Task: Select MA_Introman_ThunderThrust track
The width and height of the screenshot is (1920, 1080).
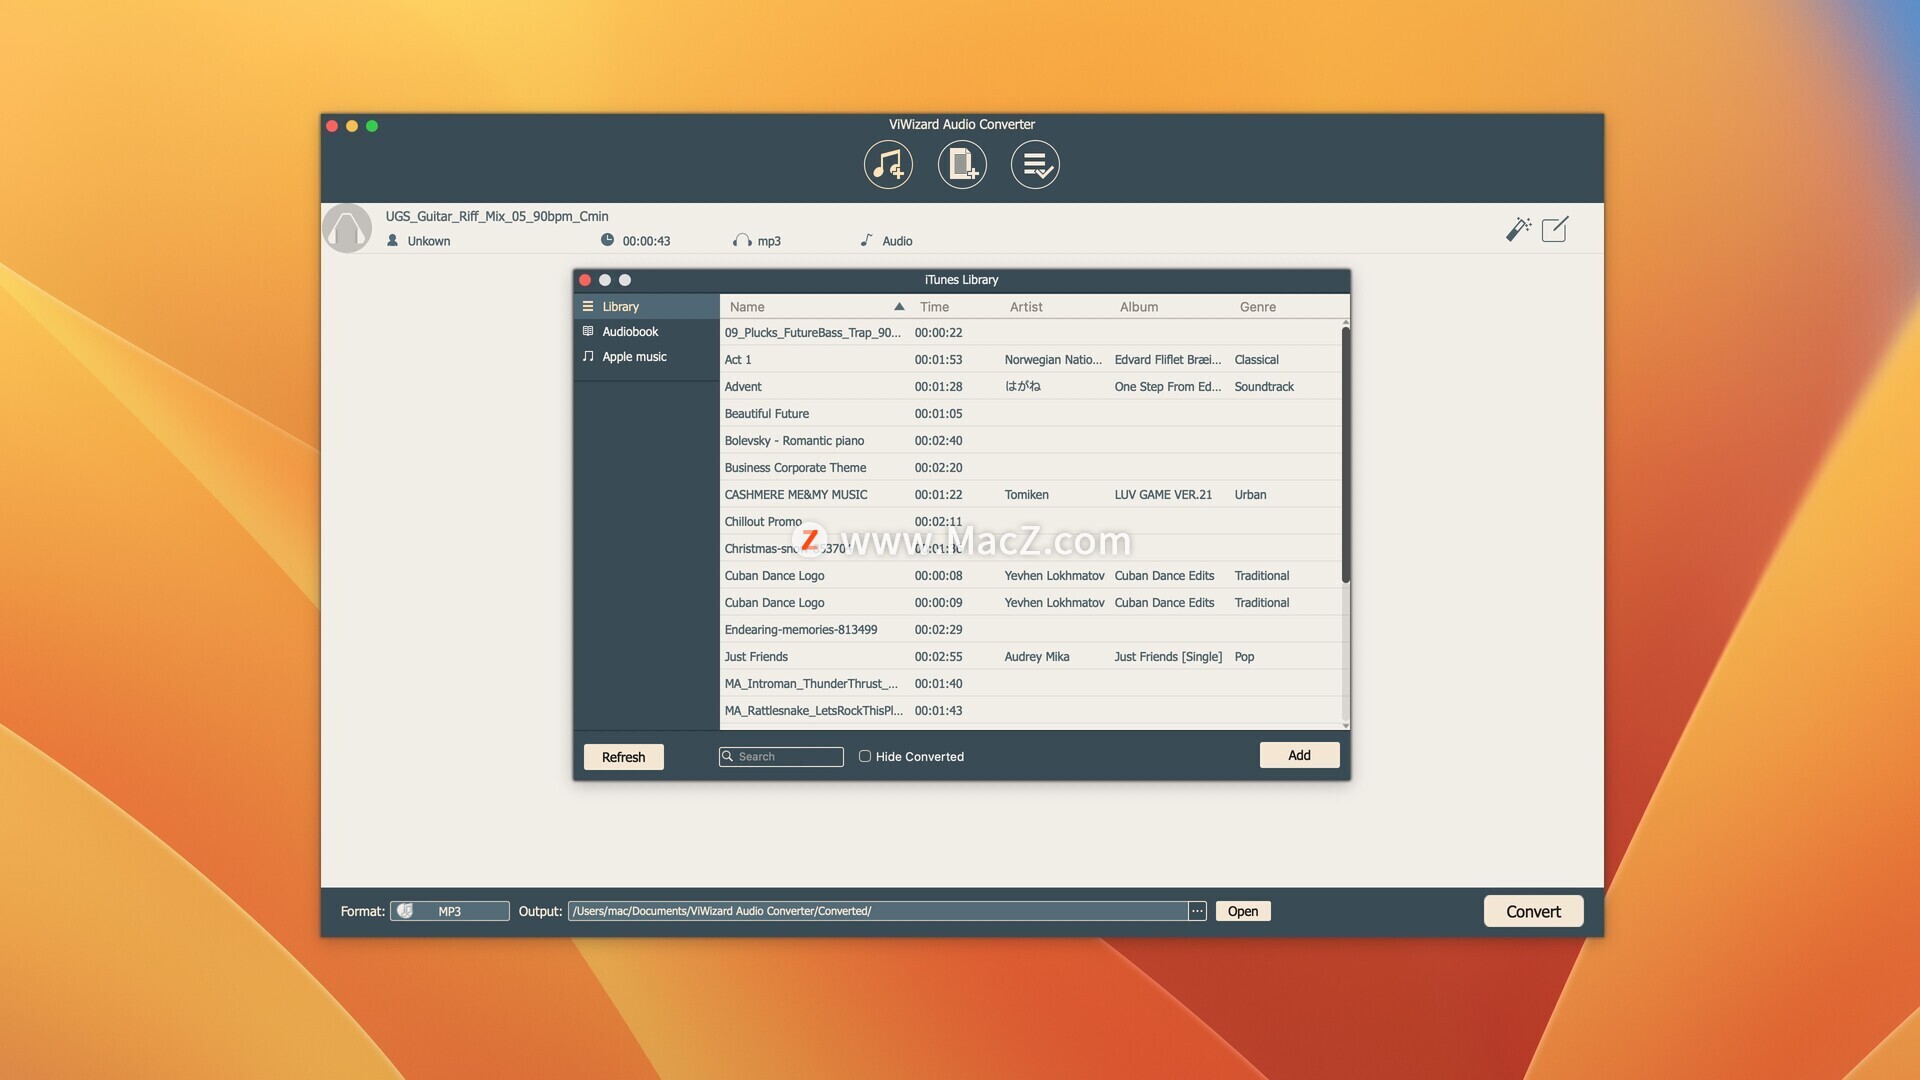Action: tap(1030, 683)
